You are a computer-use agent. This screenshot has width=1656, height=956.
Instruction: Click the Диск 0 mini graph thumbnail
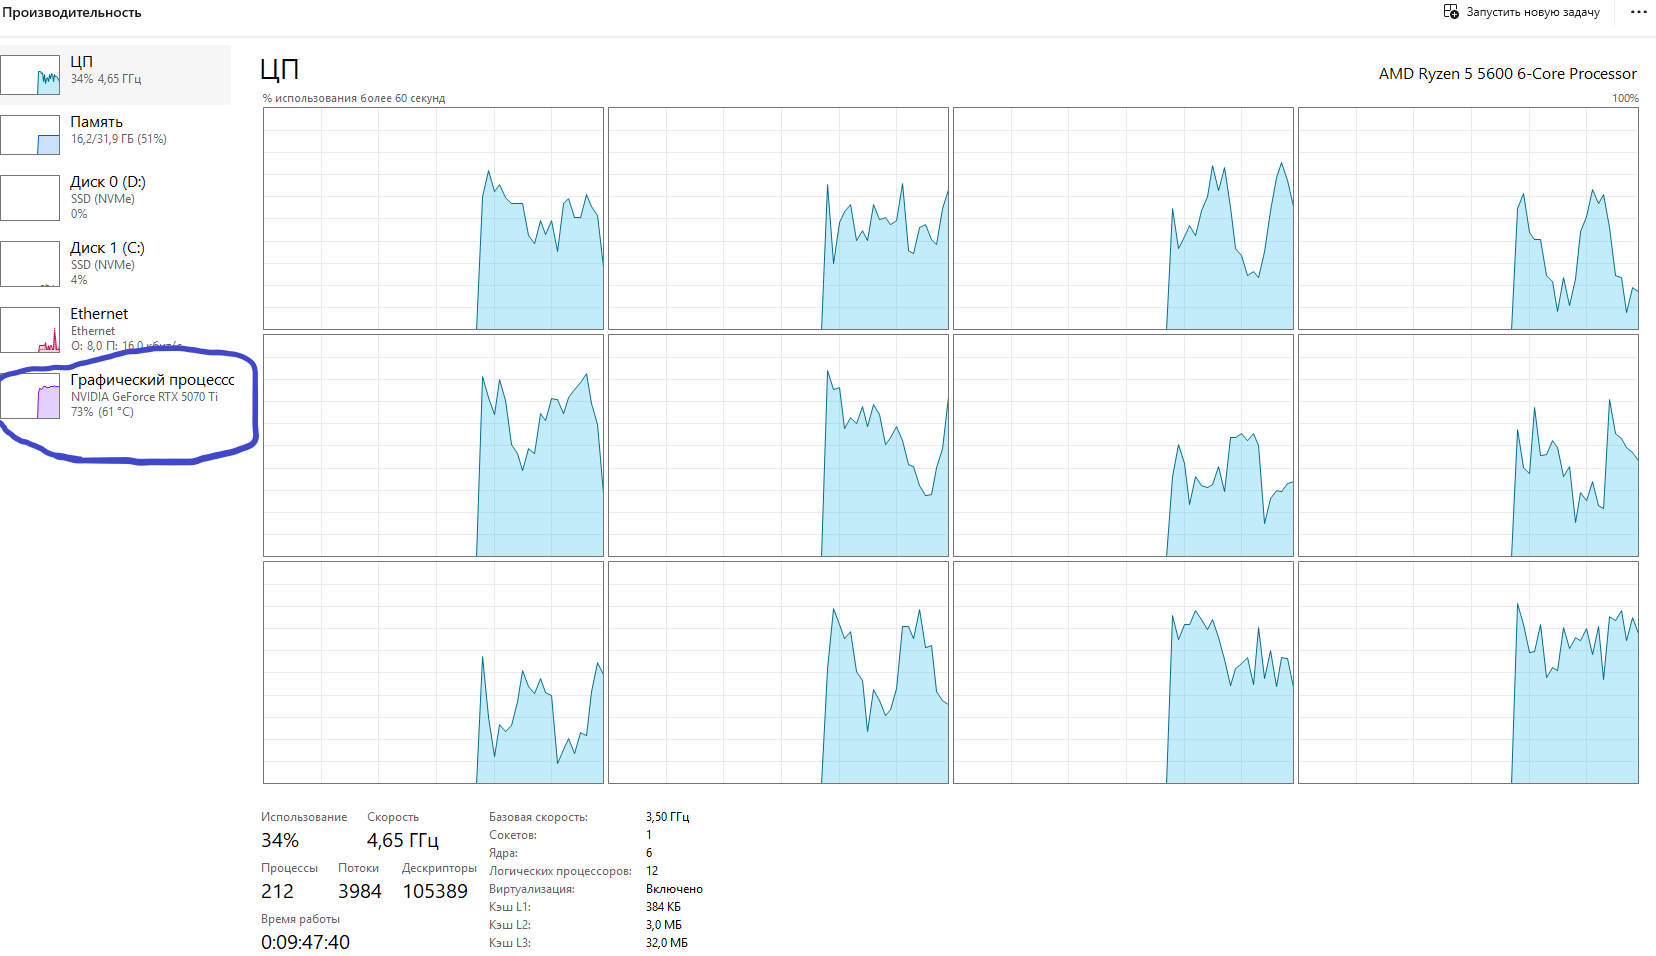30,198
